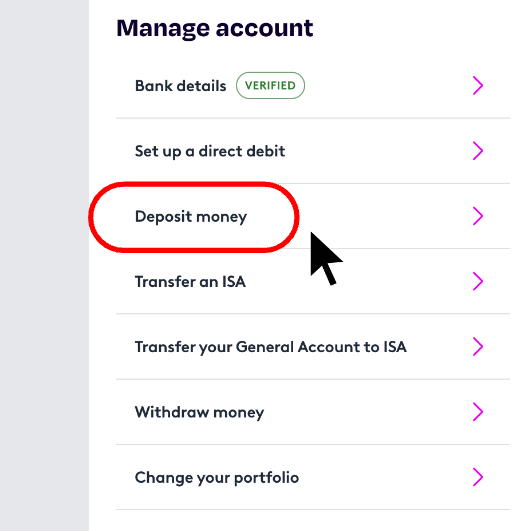513x531 pixels.
Task: Expand Transfer your General Account to ISA chevron
Action: tap(477, 346)
